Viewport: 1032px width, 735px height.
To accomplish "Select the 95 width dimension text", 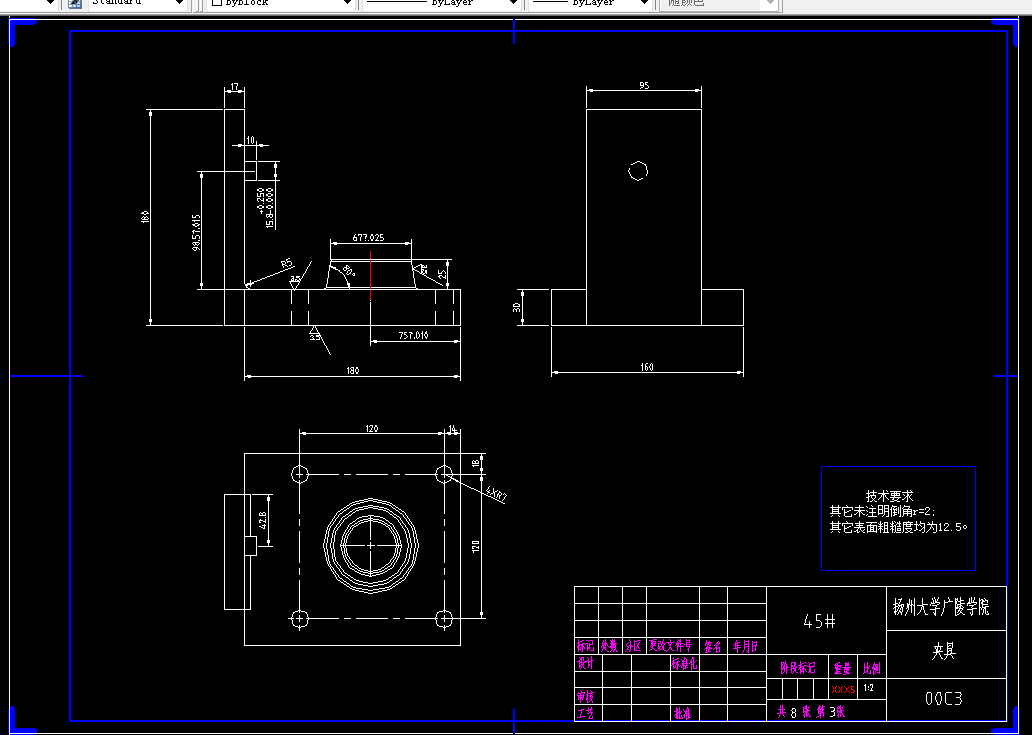I will click(x=644, y=86).
